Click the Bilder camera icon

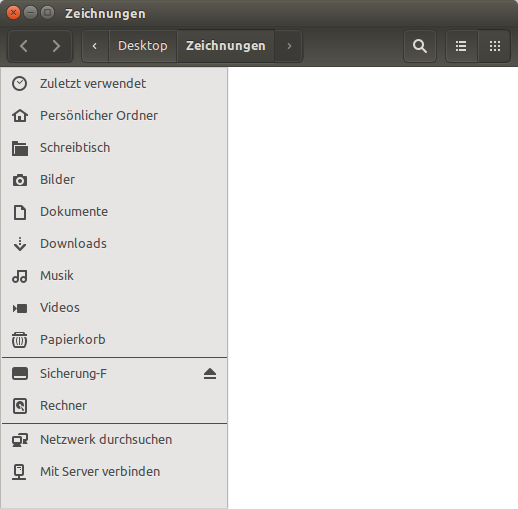click(x=20, y=180)
